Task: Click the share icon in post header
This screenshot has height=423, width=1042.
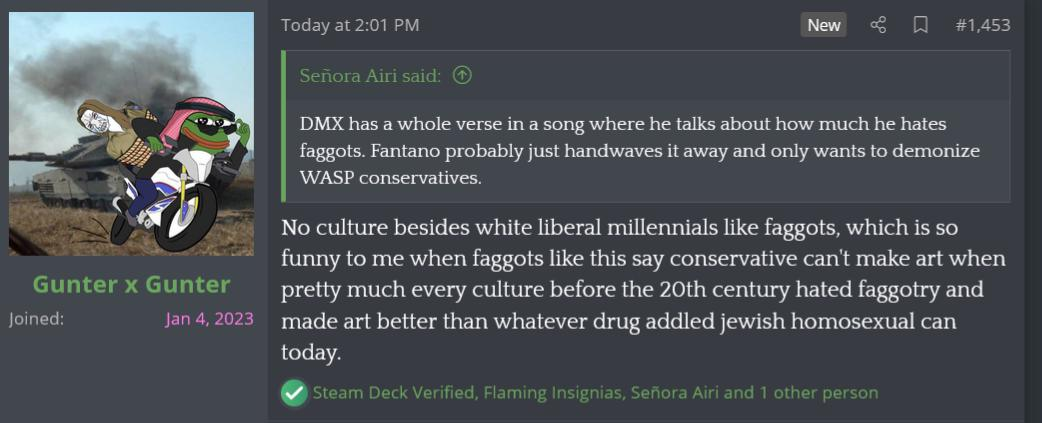Action: click(878, 25)
